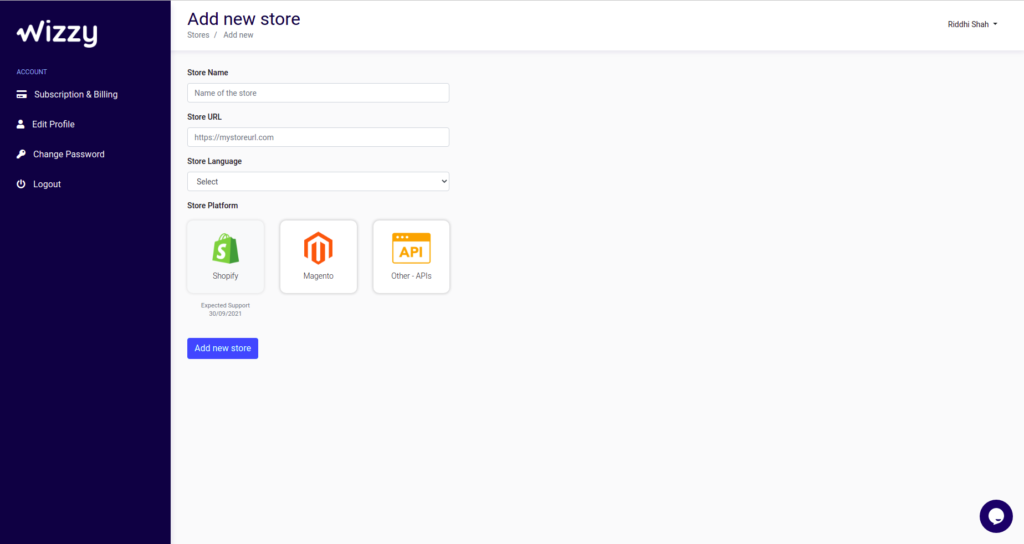The height and width of the screenshot is (544, 1024).
Task: Click the Change Password key icon
Action: [21, 154]
